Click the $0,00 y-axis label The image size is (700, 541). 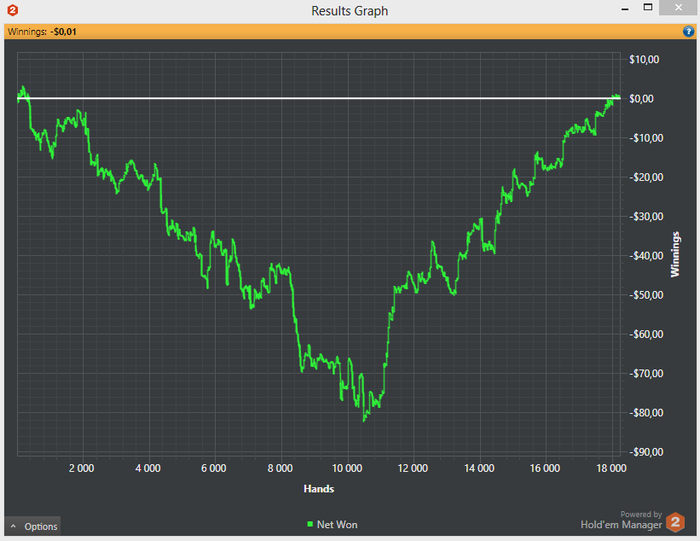[641, 99]
